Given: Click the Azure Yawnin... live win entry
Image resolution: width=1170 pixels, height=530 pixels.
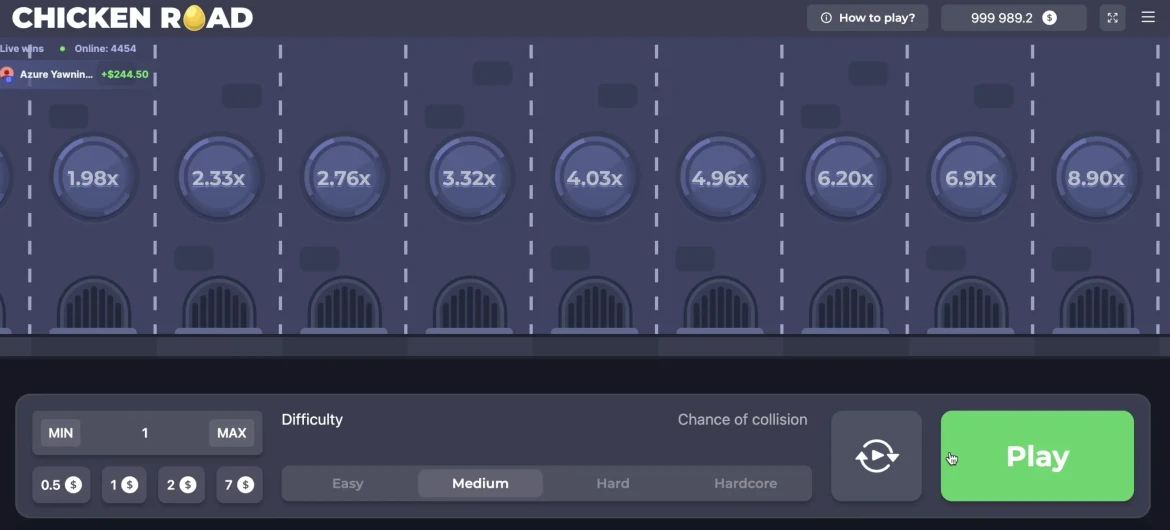Looking at the screenshot, I should point(77,75).
